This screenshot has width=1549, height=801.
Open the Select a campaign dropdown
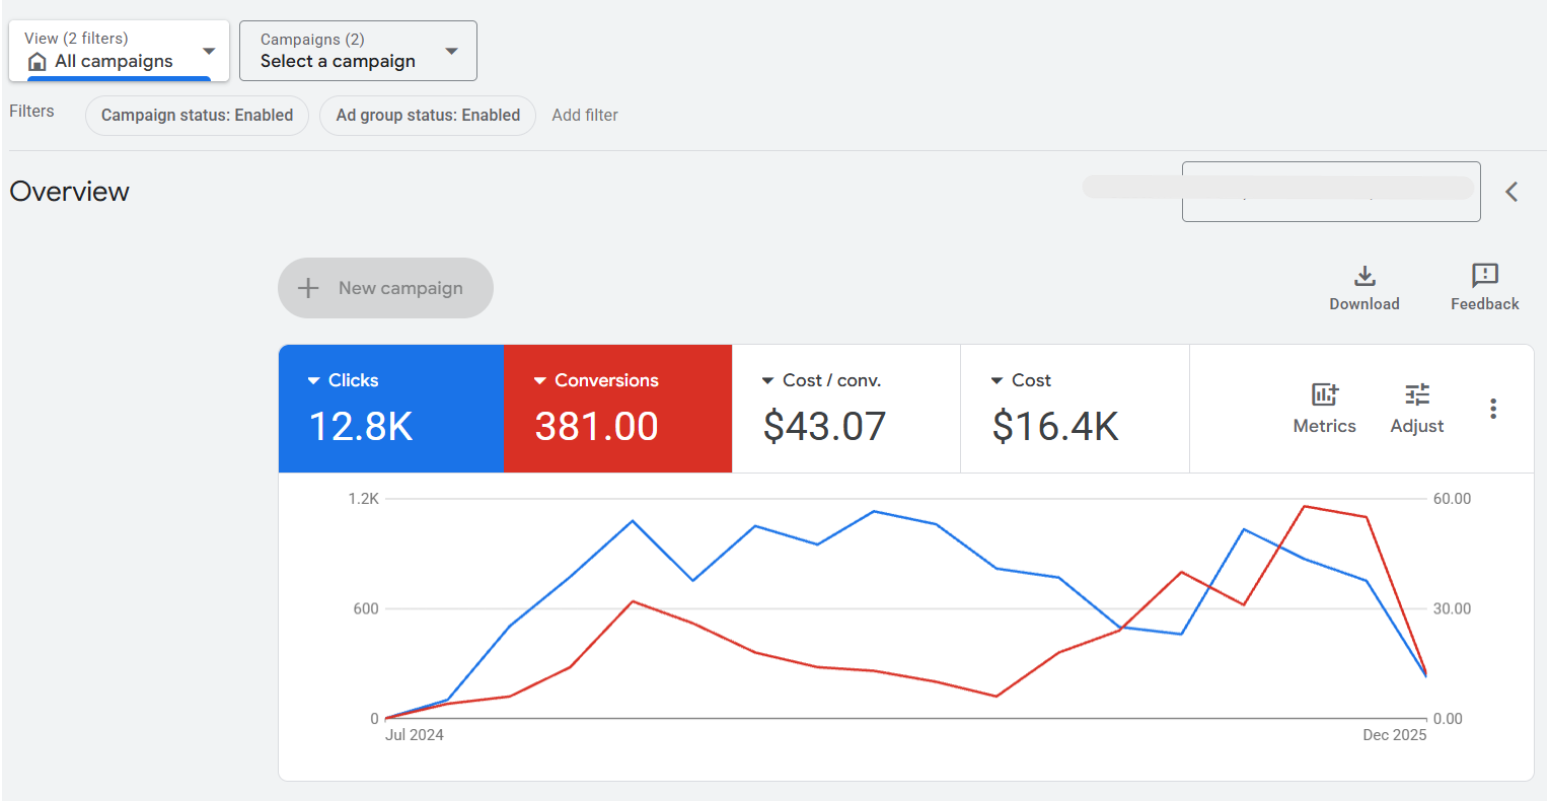click(x=358, y=50)
